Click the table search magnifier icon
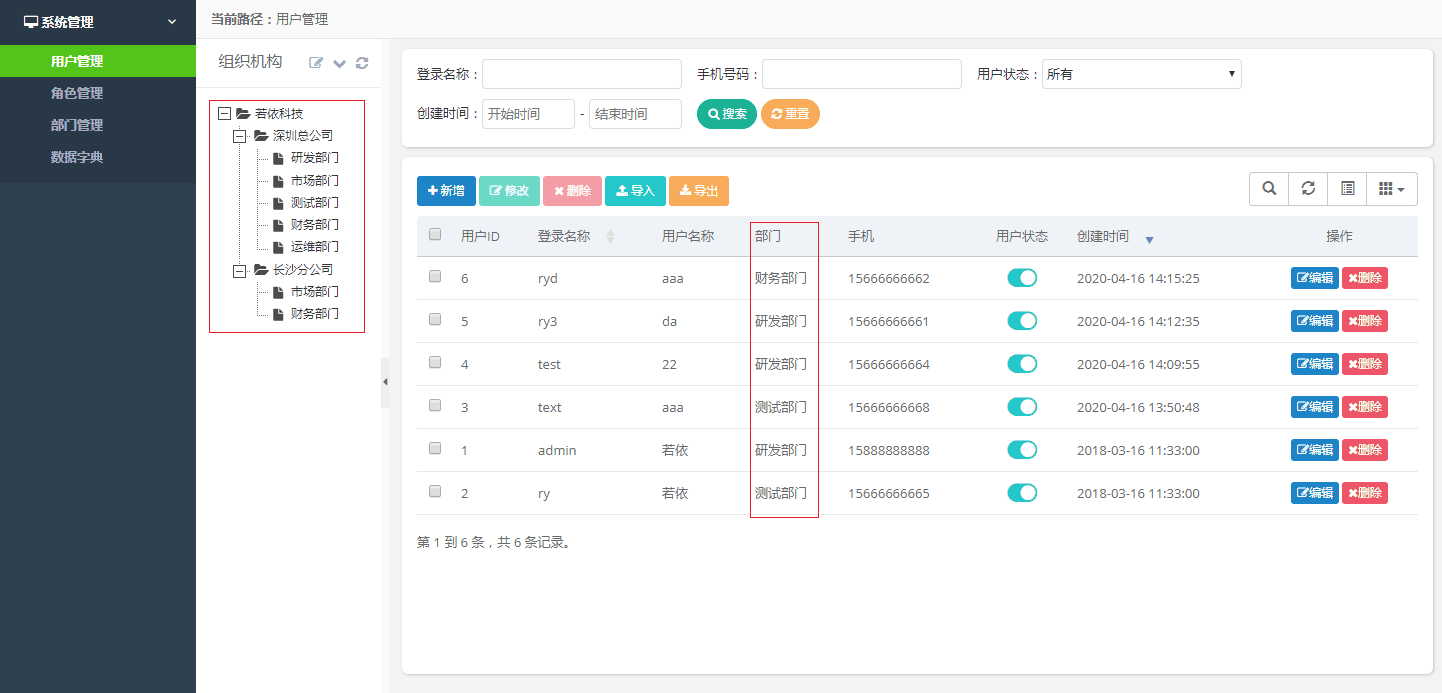The image size is (1442, 693). (x=1269, y=188)
